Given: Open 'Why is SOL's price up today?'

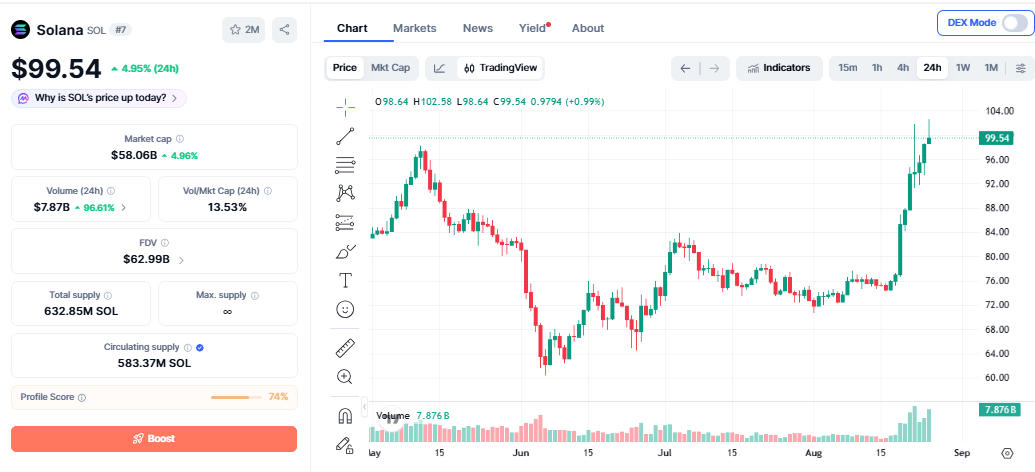Looking at the screenshot, I should coord(99,98).
